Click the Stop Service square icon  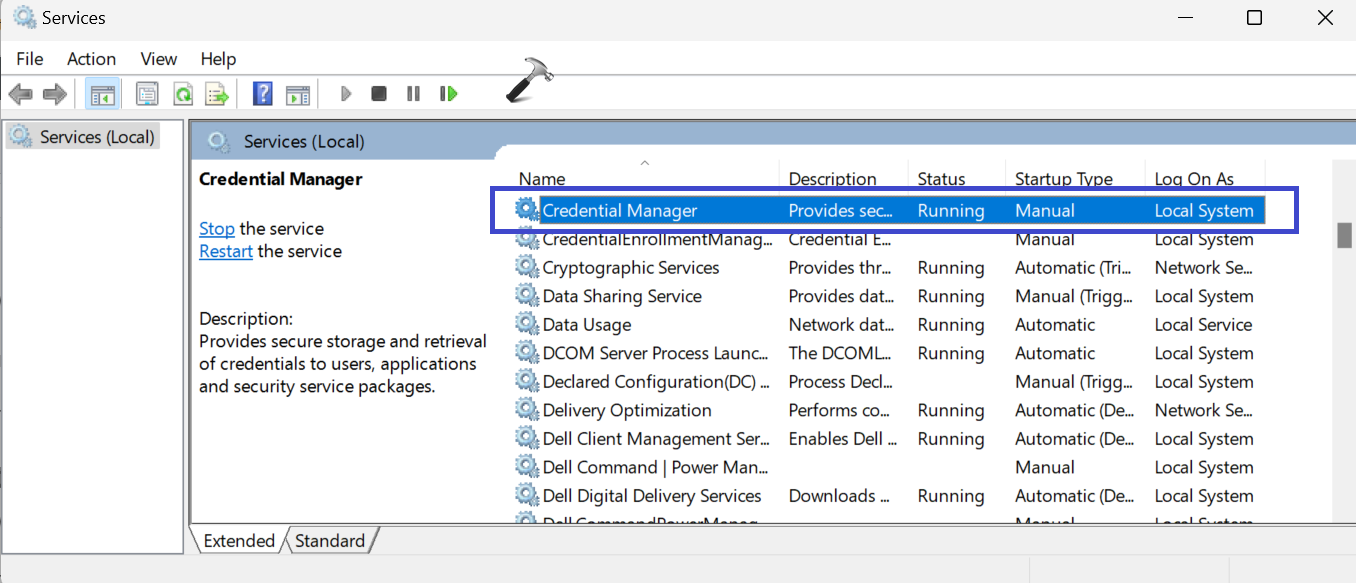tap(378, 94)
